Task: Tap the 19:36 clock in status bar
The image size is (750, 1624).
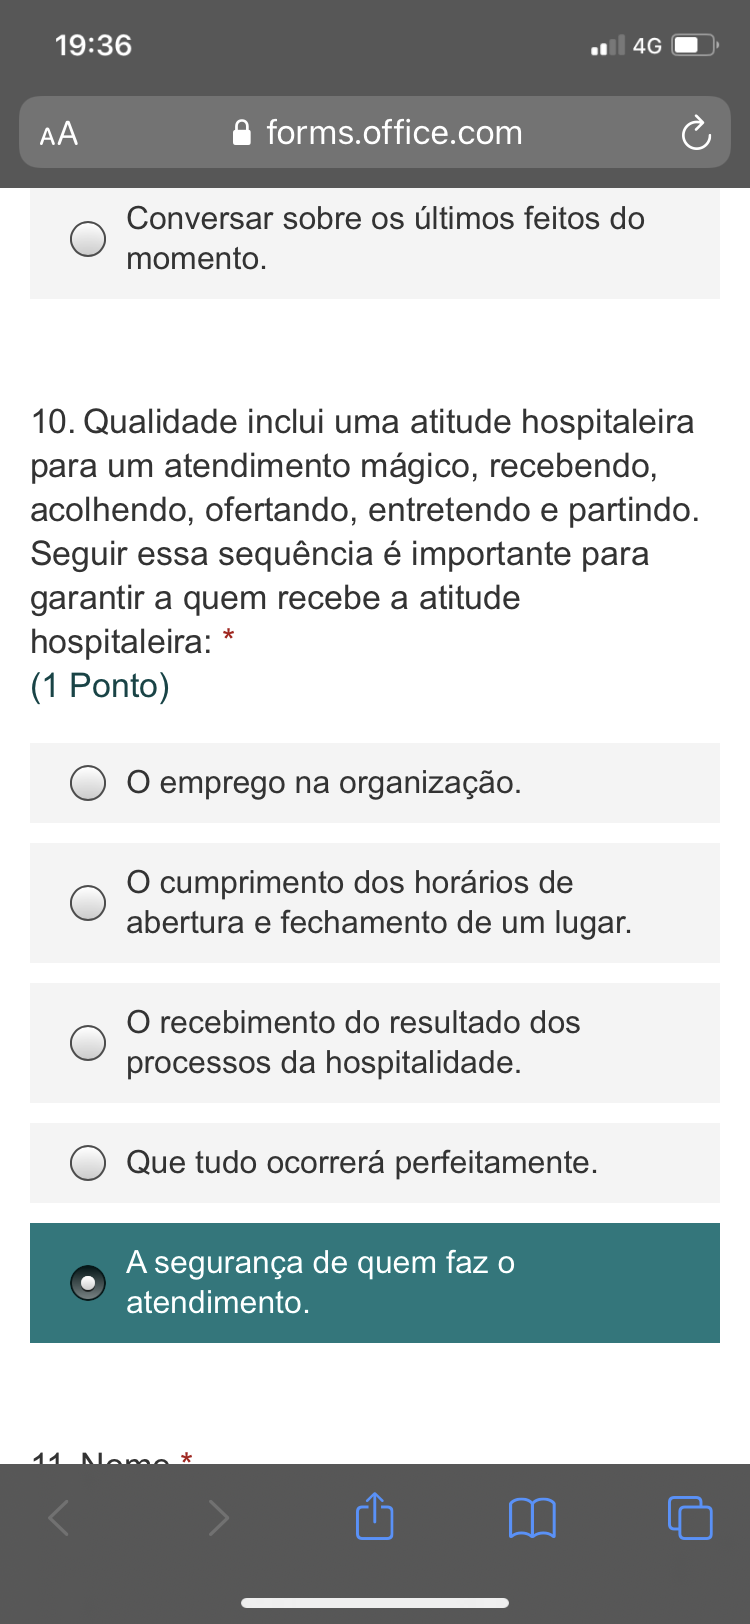Action: (93, 45)
